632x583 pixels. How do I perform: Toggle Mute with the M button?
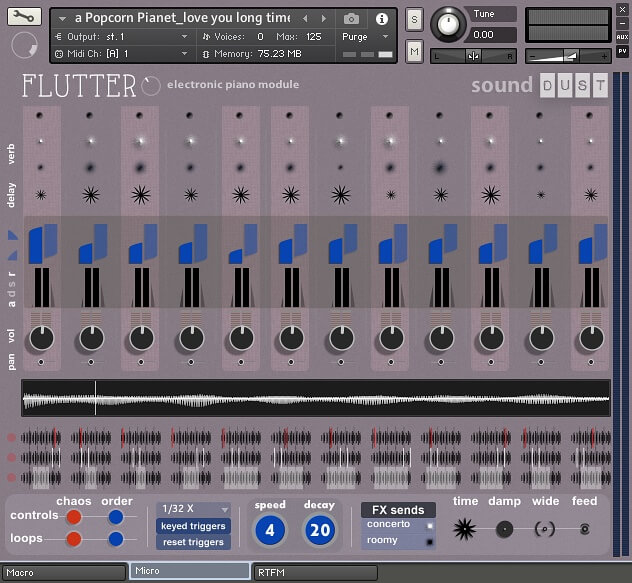pyautogui.click(x=414, y=52)
